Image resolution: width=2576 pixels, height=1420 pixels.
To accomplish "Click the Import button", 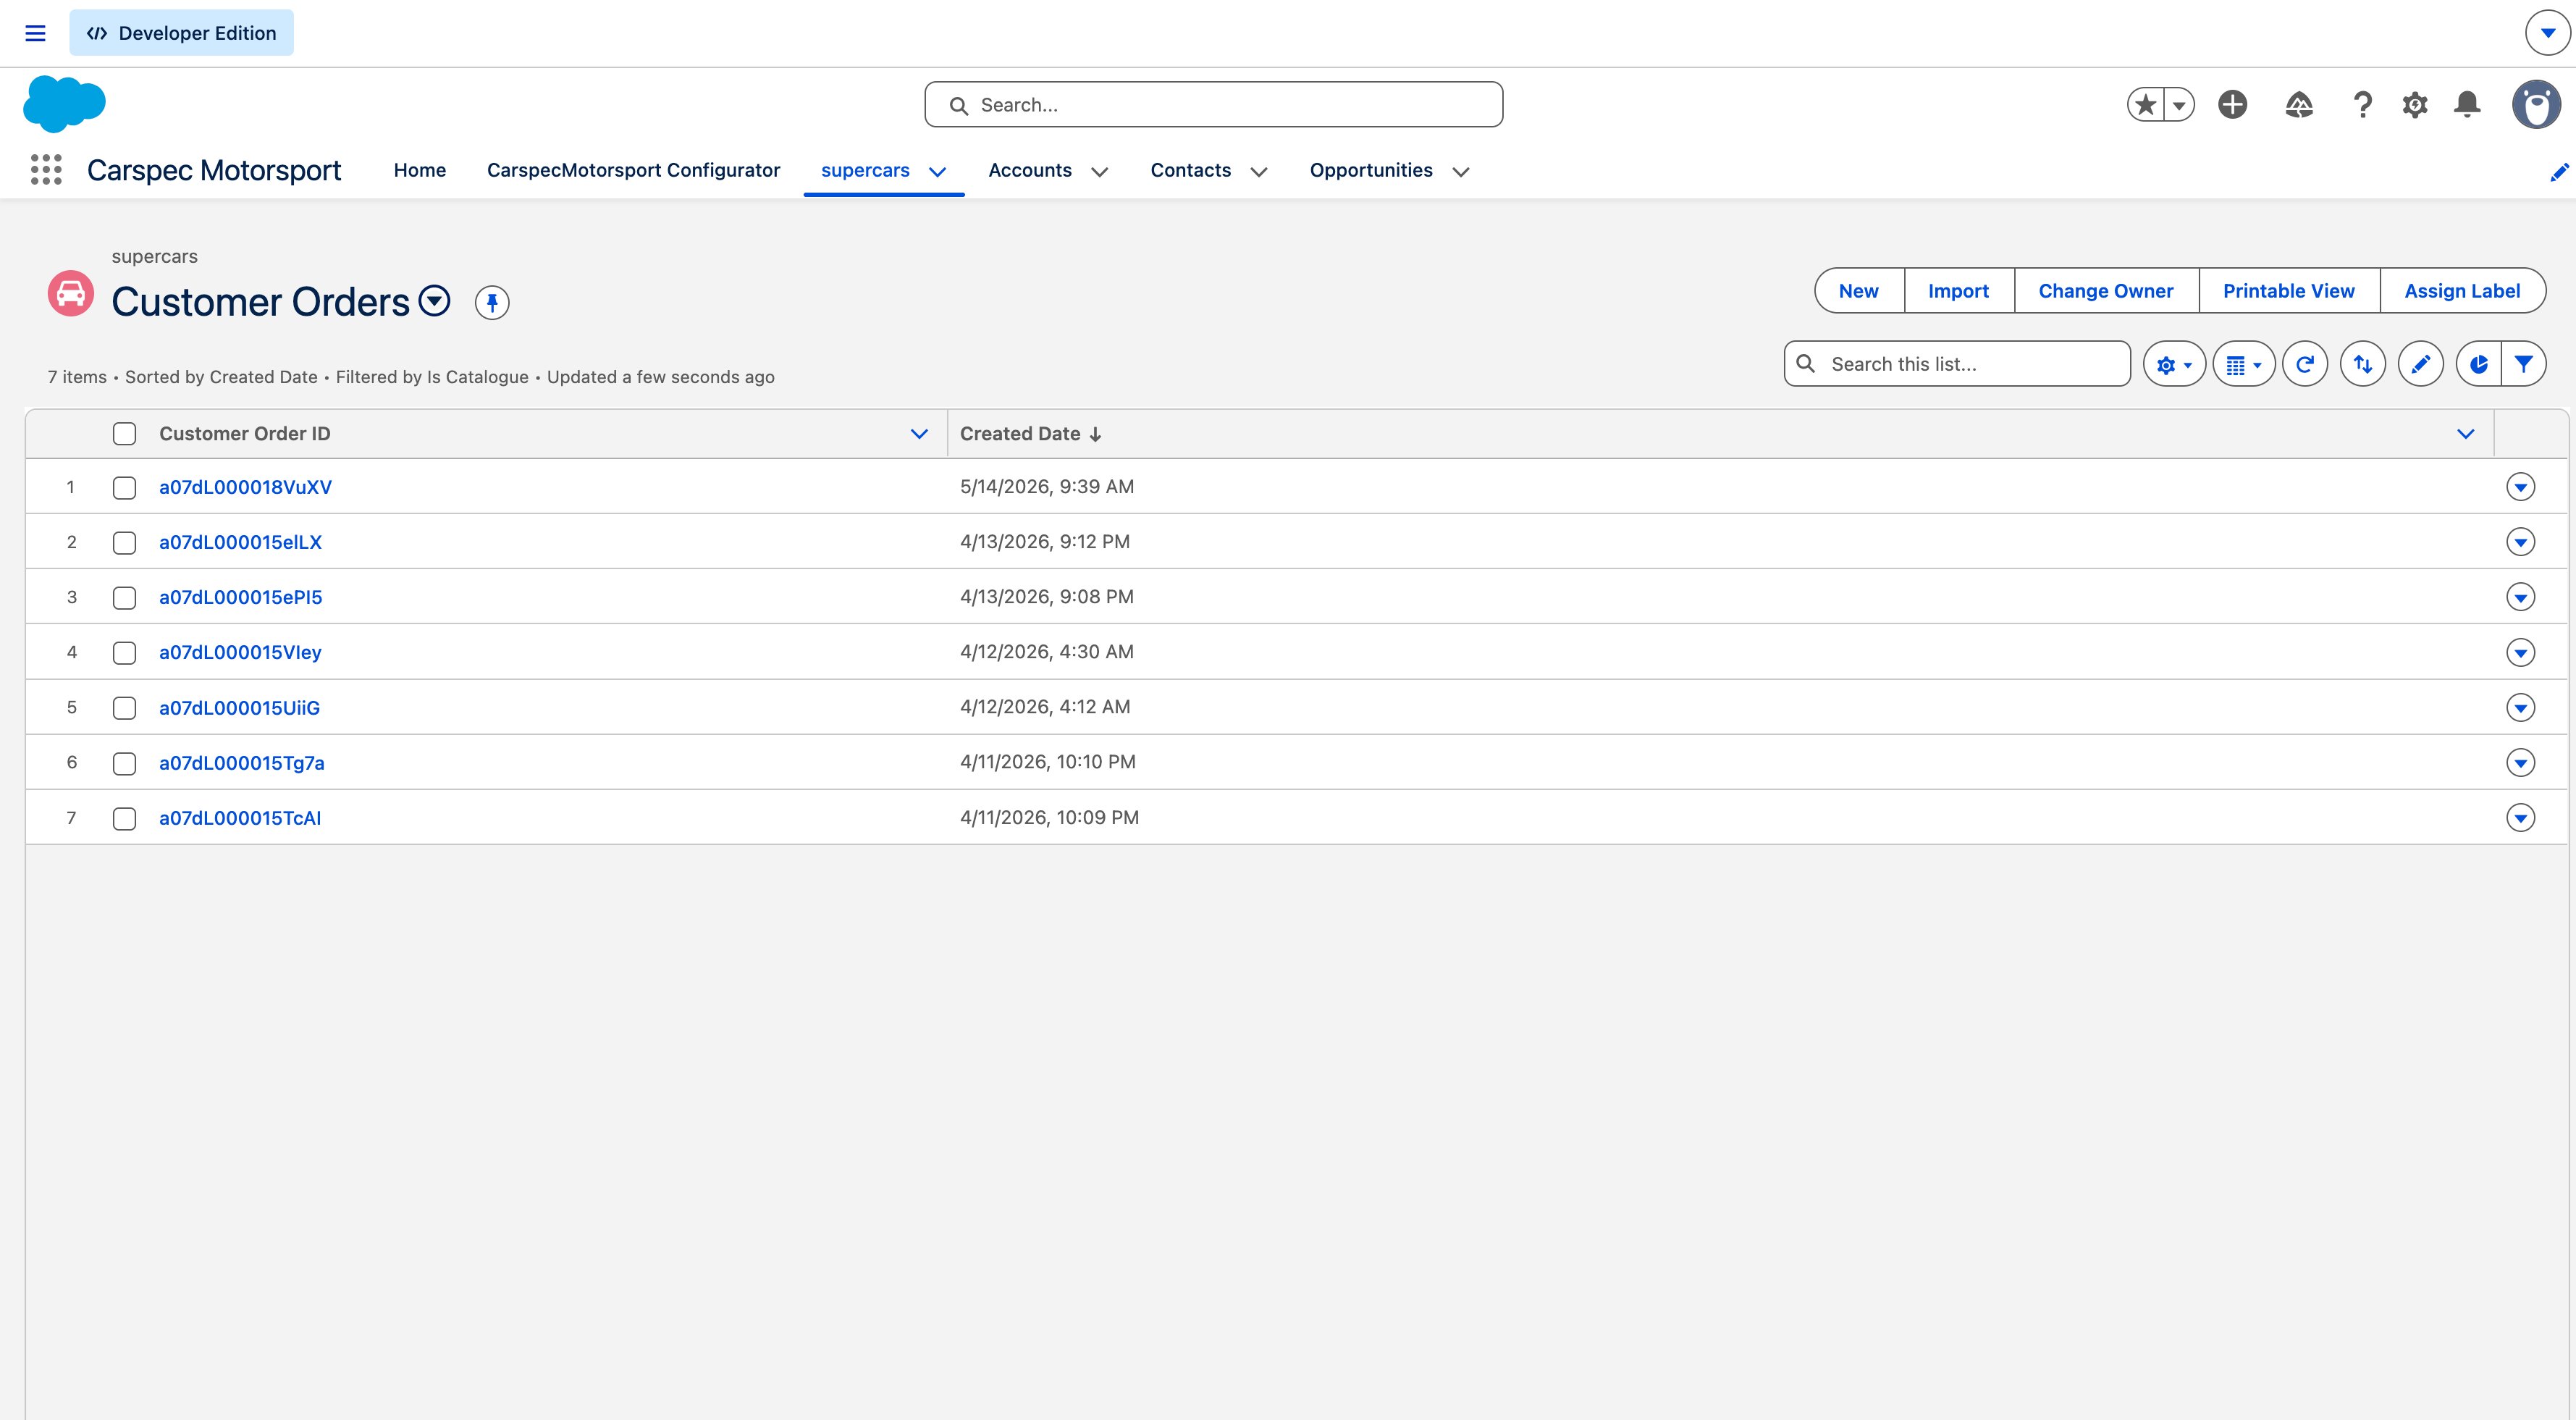I will click(x=1959, y=291).
